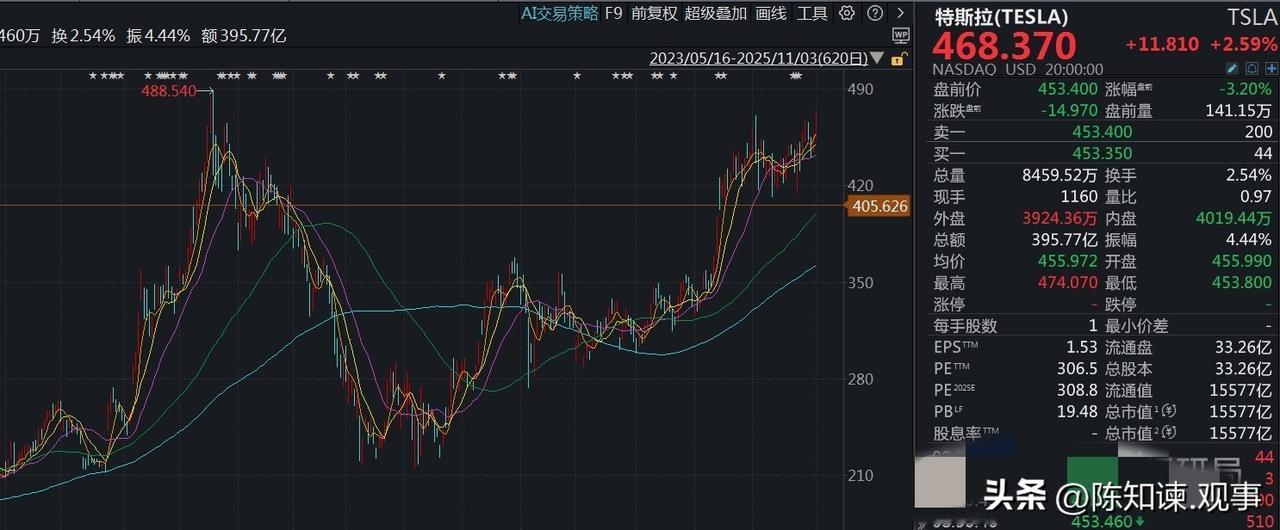Click 最低 value 453.800

[1242, 283]
